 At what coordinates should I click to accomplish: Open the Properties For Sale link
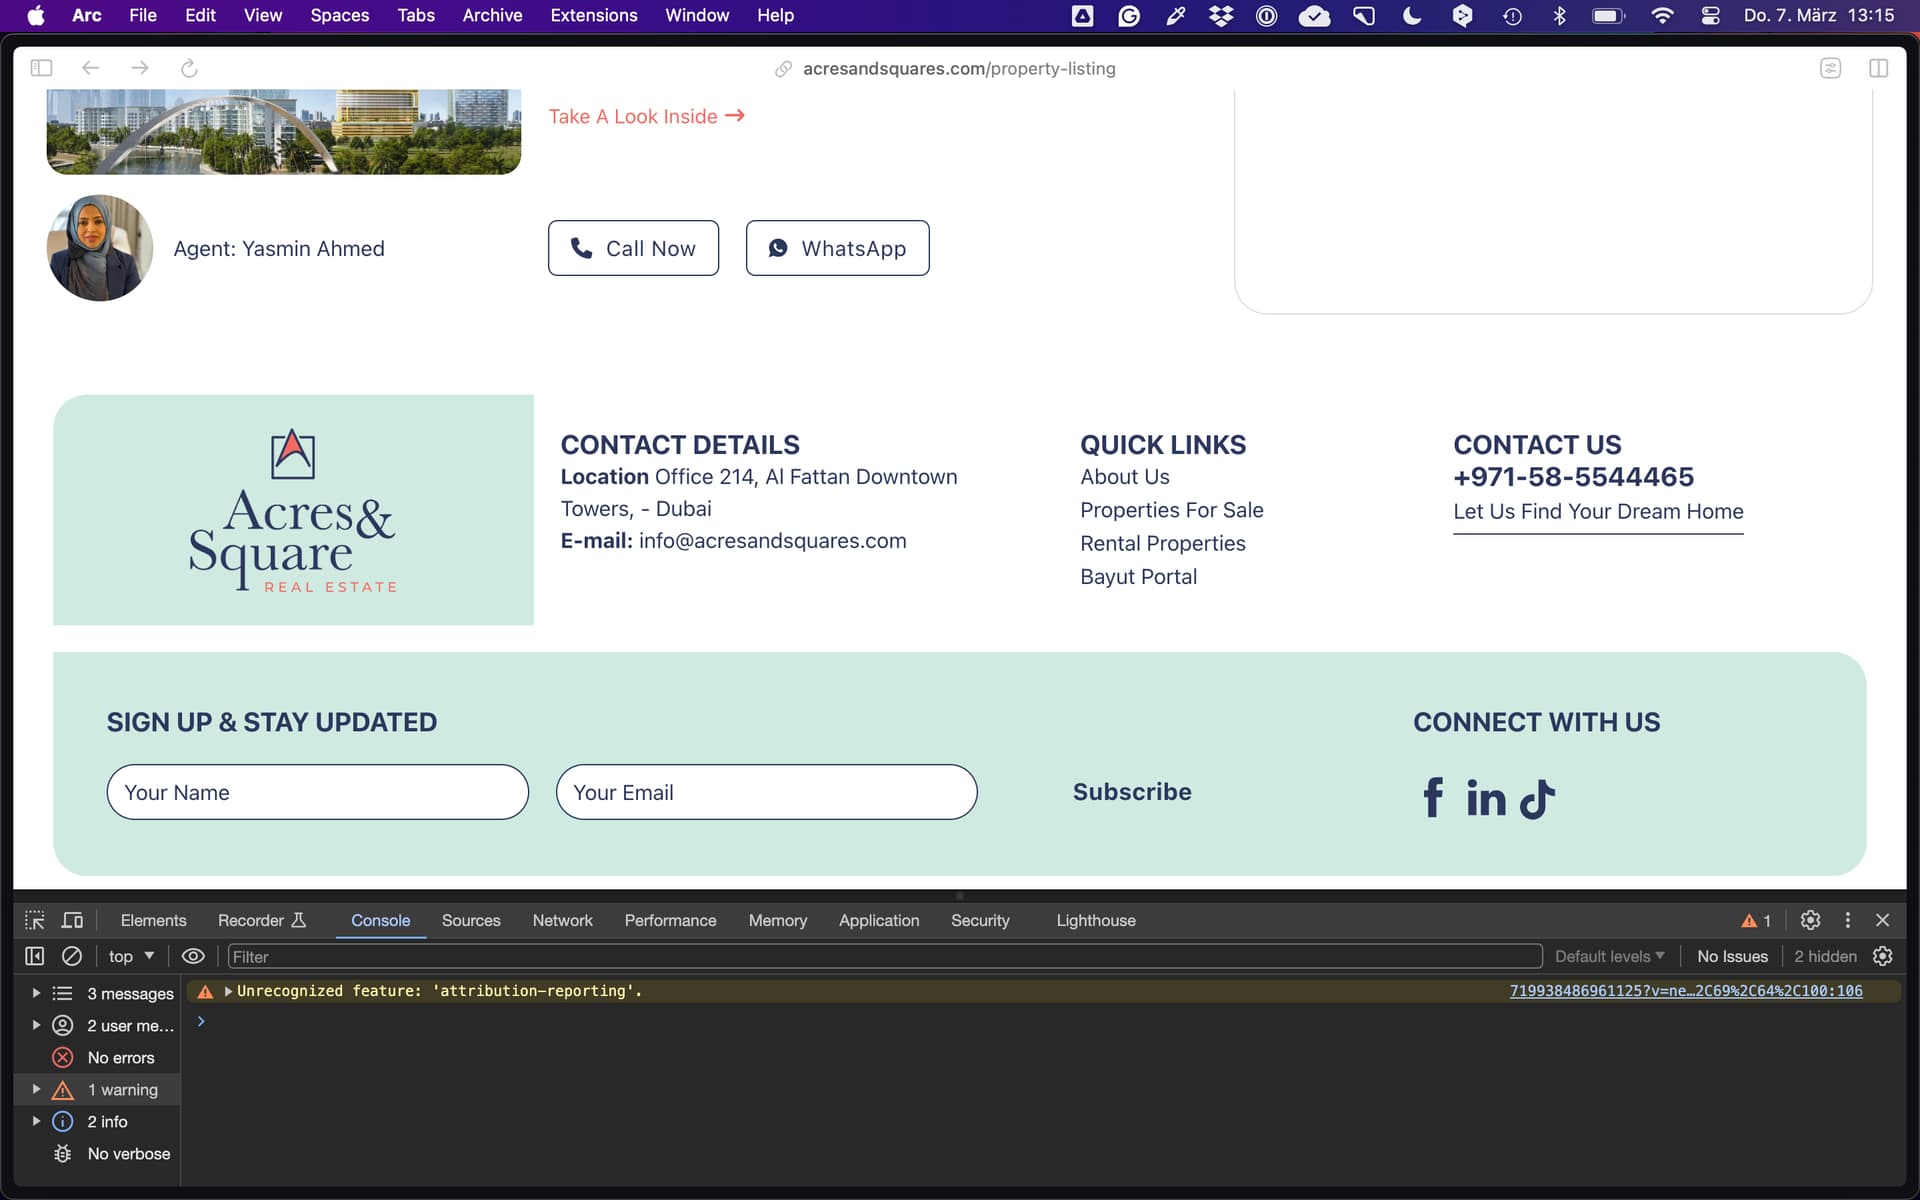click(x=1172, y=510)
